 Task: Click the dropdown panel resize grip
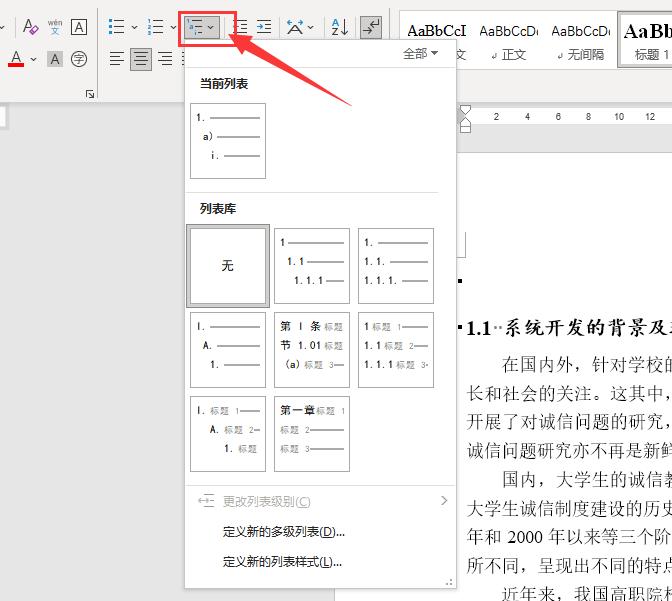point(449,582)
